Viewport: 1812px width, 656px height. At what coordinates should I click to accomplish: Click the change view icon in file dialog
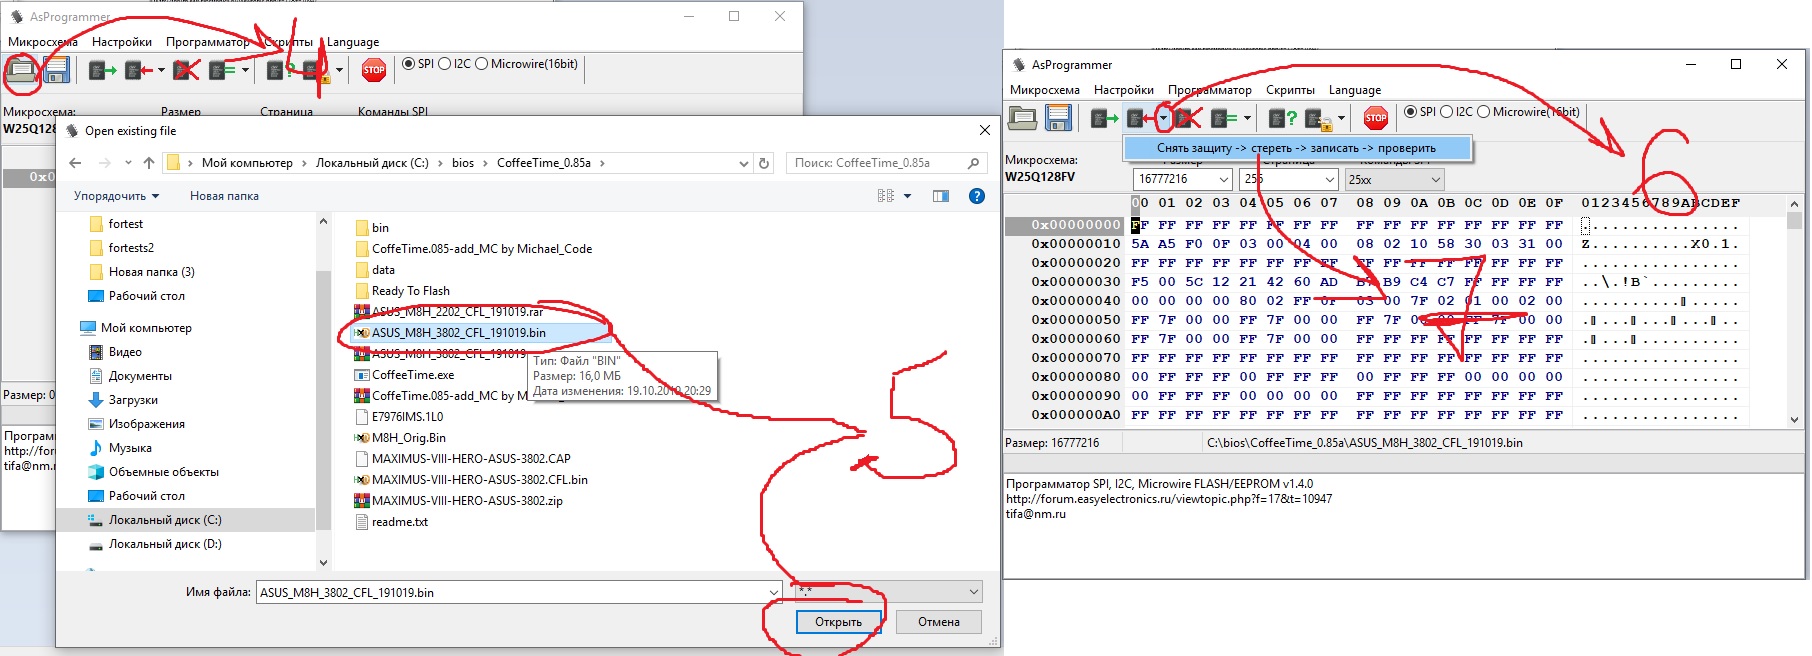coord(886,196)
